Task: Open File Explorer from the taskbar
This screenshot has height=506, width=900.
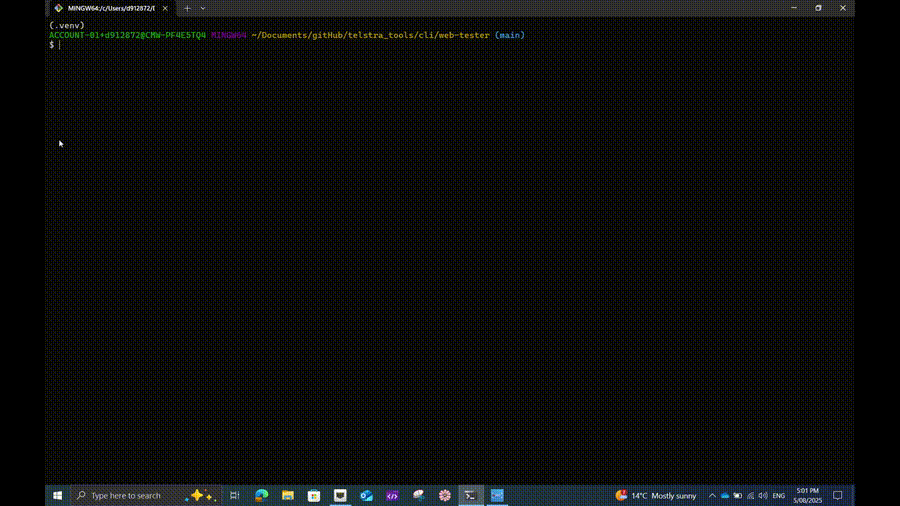Action: [288, 495]
